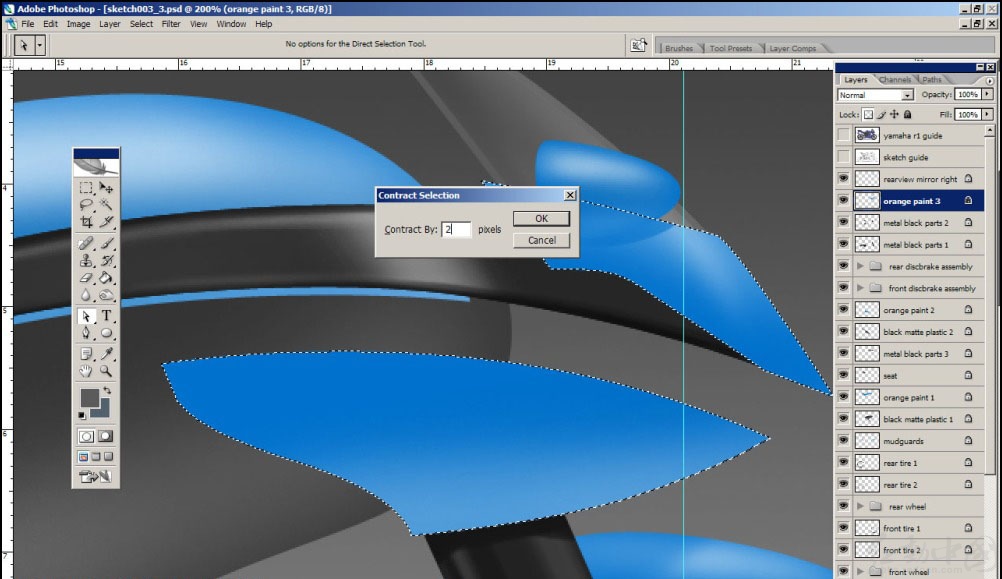Image resolution: width=1002 pixels, height=579 pixels.
Task: Expand the rear discbrake assembly group
Action: click(x=860, y=266)
